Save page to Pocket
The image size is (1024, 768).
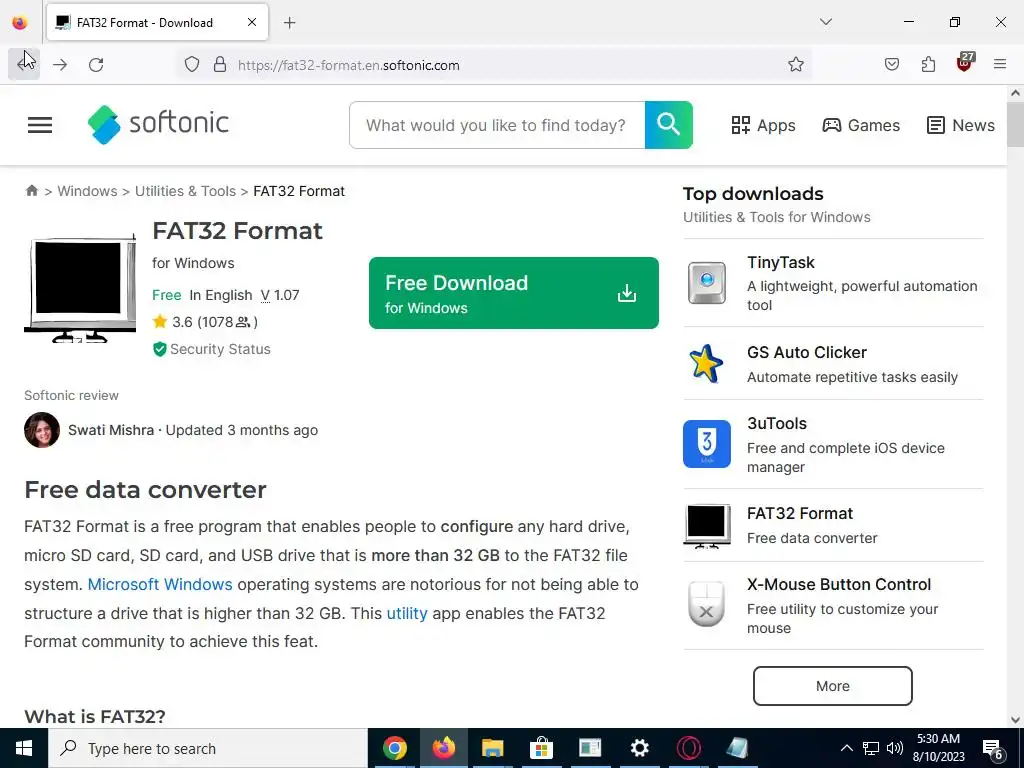tap(892, 65)
